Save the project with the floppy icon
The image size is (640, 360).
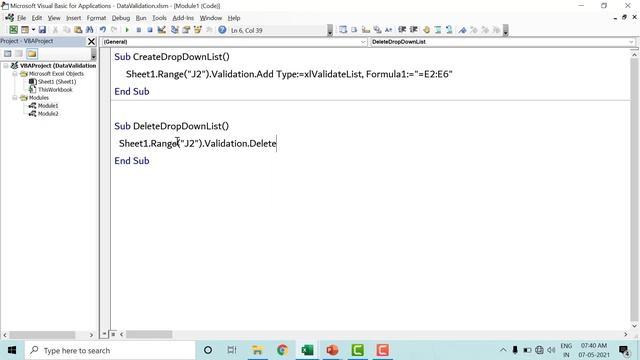pos(42,30)
